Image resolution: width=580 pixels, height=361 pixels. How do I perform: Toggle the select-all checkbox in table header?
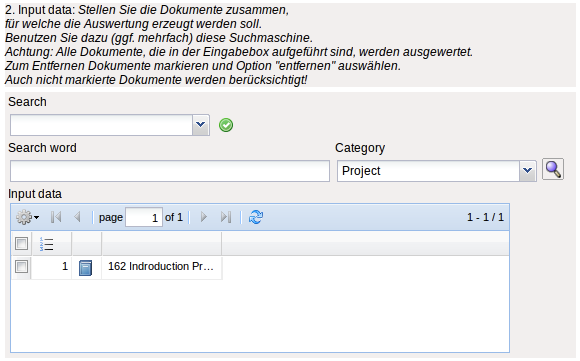[x=21, y=244]
